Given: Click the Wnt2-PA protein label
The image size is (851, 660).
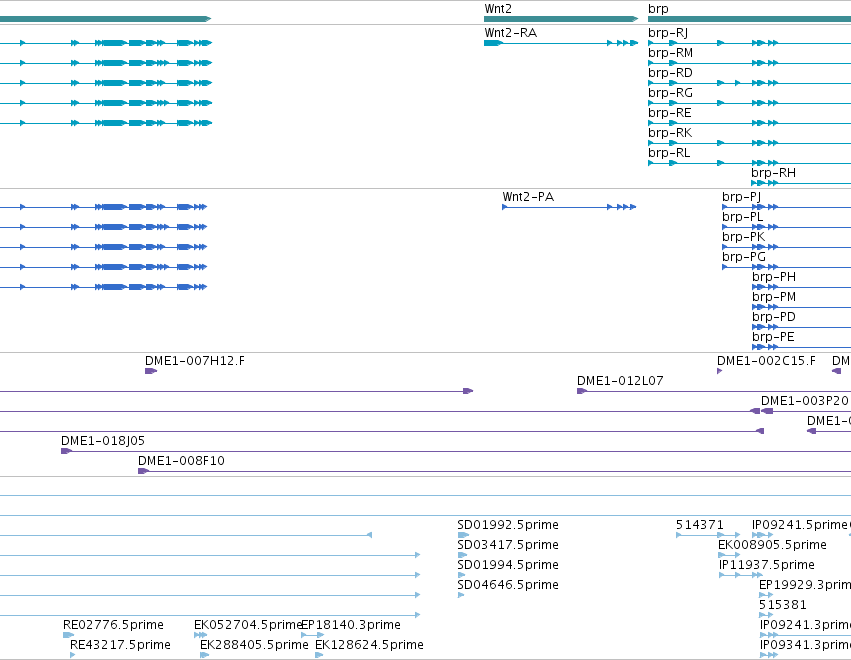Looking at the screenshot, I should 528,196.
